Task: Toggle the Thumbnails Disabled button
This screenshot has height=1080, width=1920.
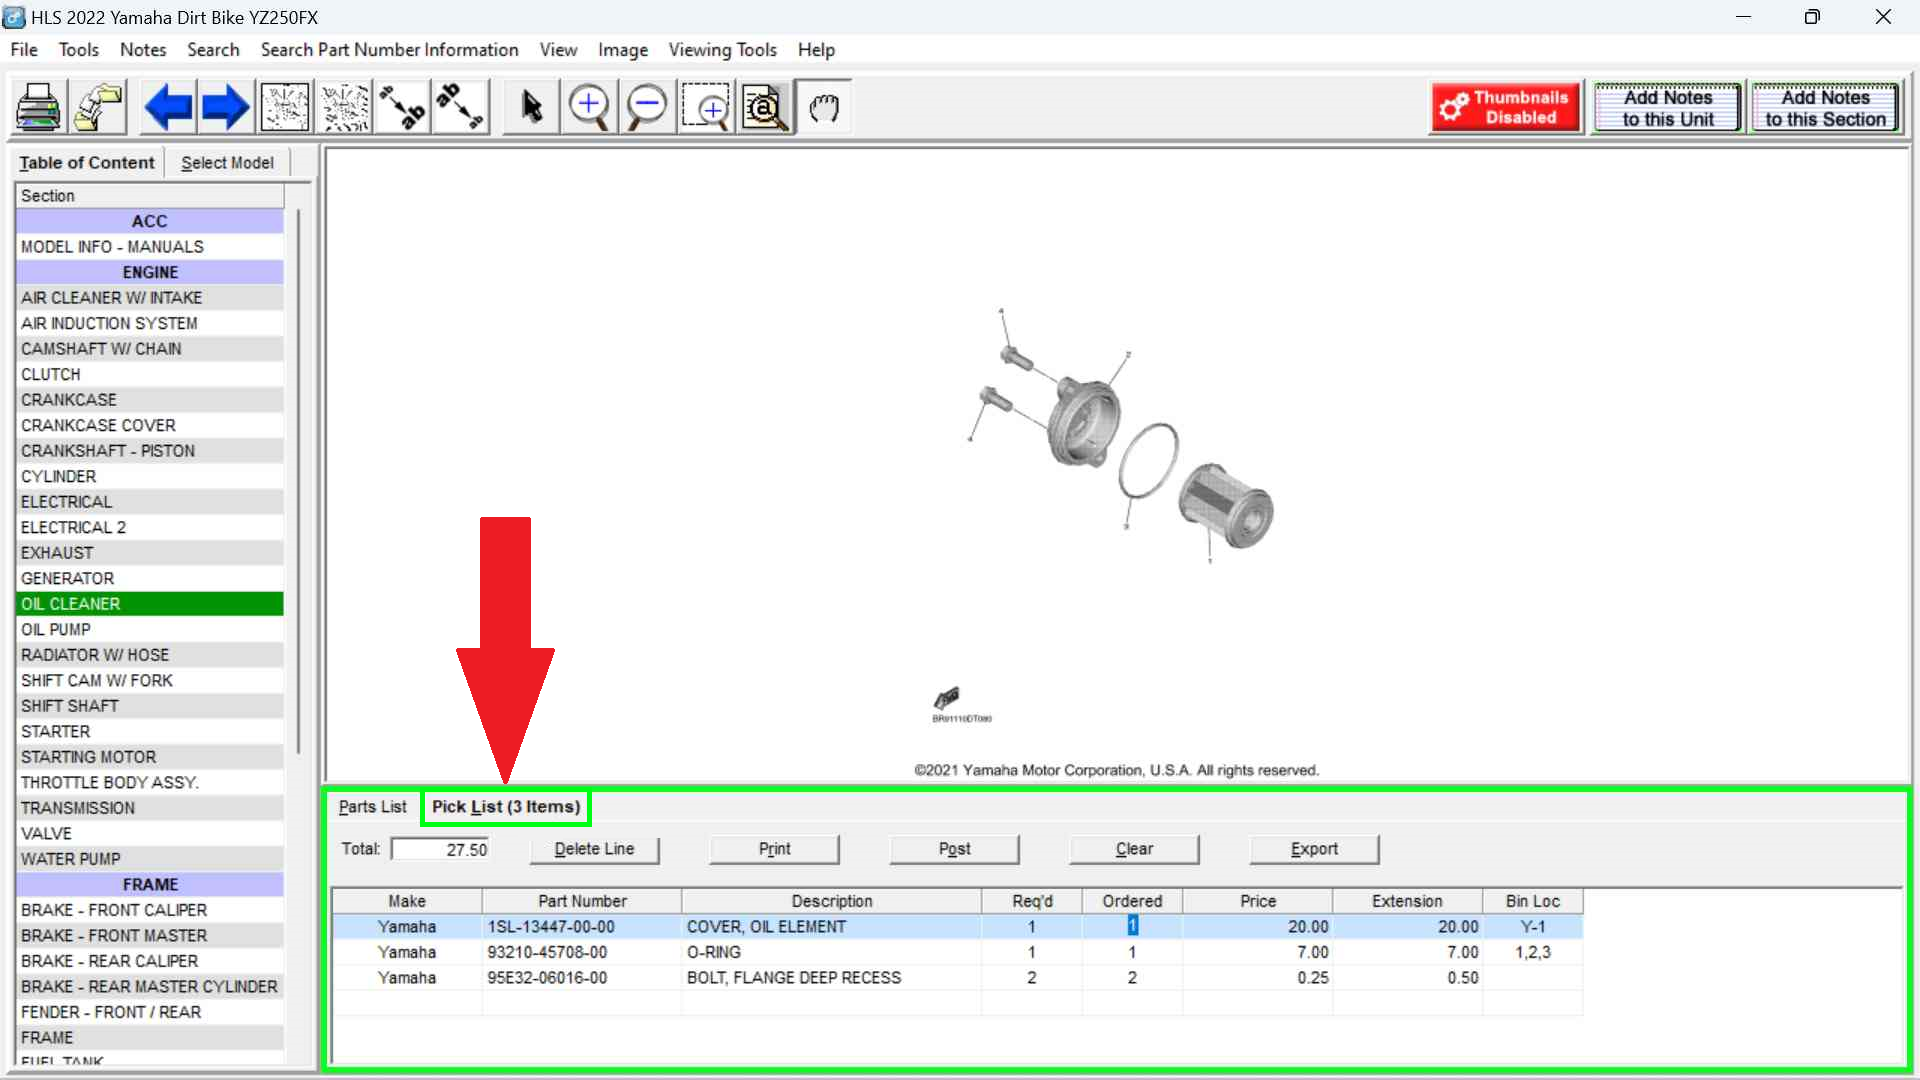Action: coord(1506,107)
